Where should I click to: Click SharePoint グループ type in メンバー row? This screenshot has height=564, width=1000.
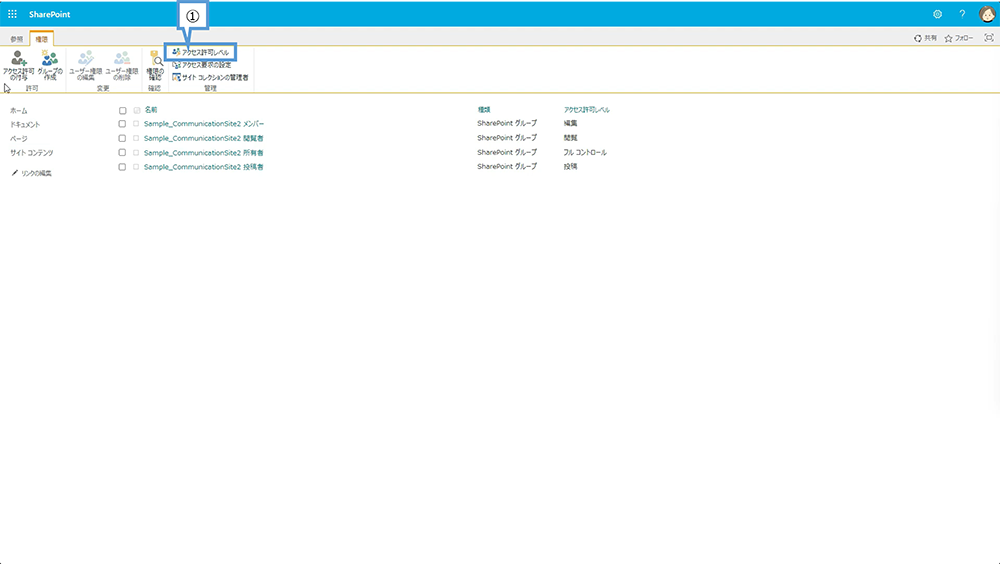(507, 123)
